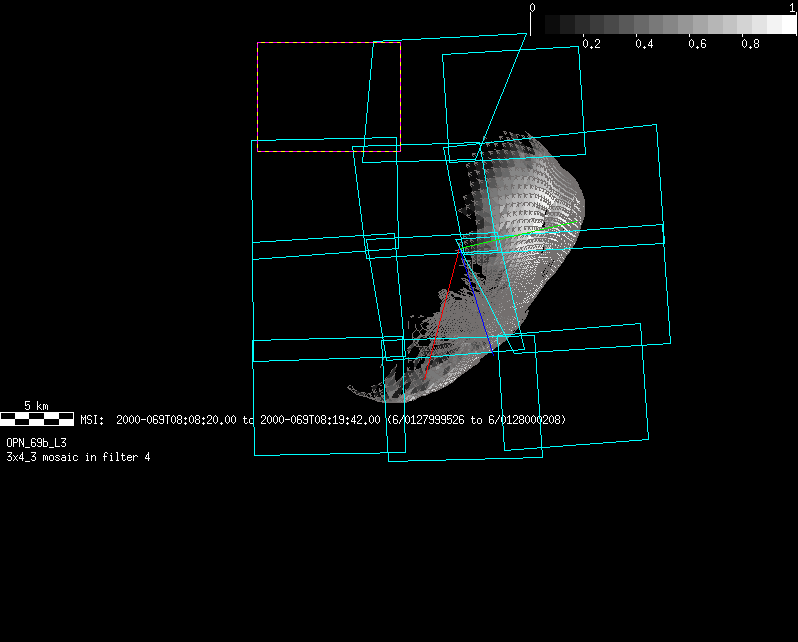This screenshot has width=798, height=642.
Task: Click the '3x4_3 mosaic in filter 4' text
Action: coord(78,456)
